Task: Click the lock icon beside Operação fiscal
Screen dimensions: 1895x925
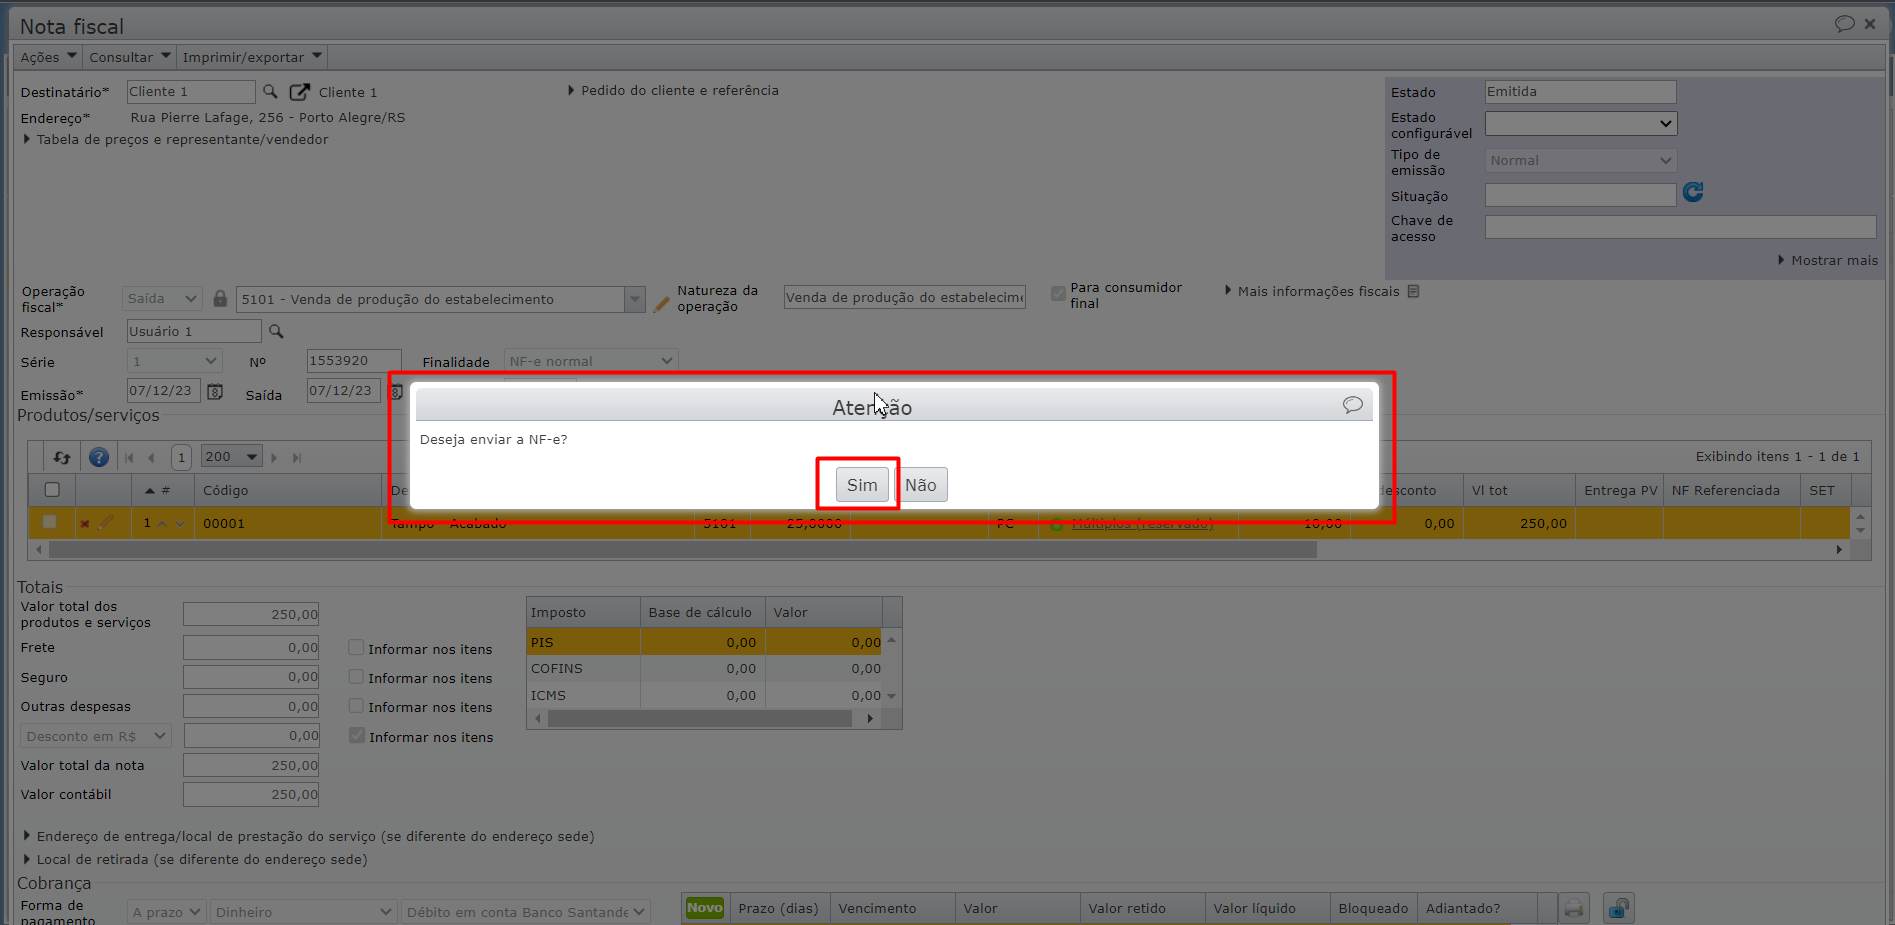Action: (220, 298)
